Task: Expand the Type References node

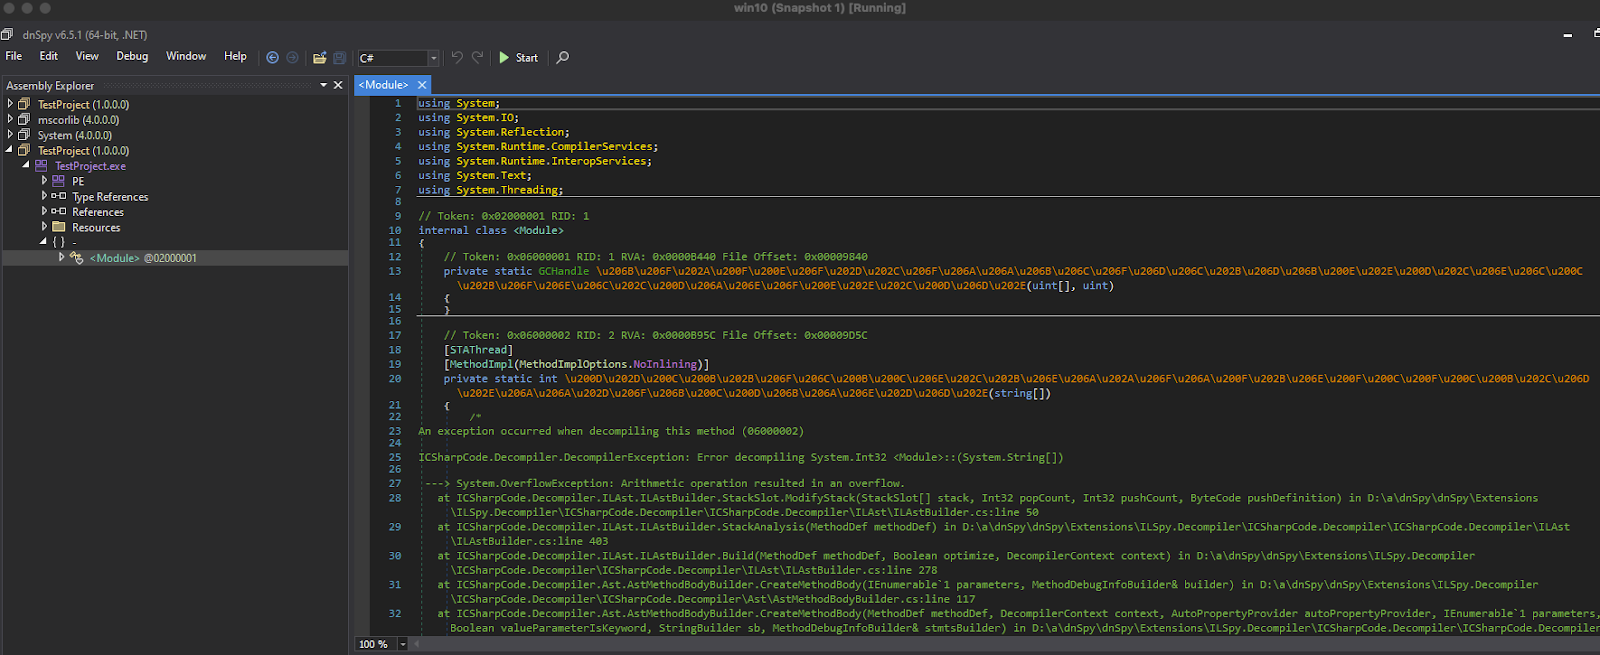Action: (x=44, y=196)
